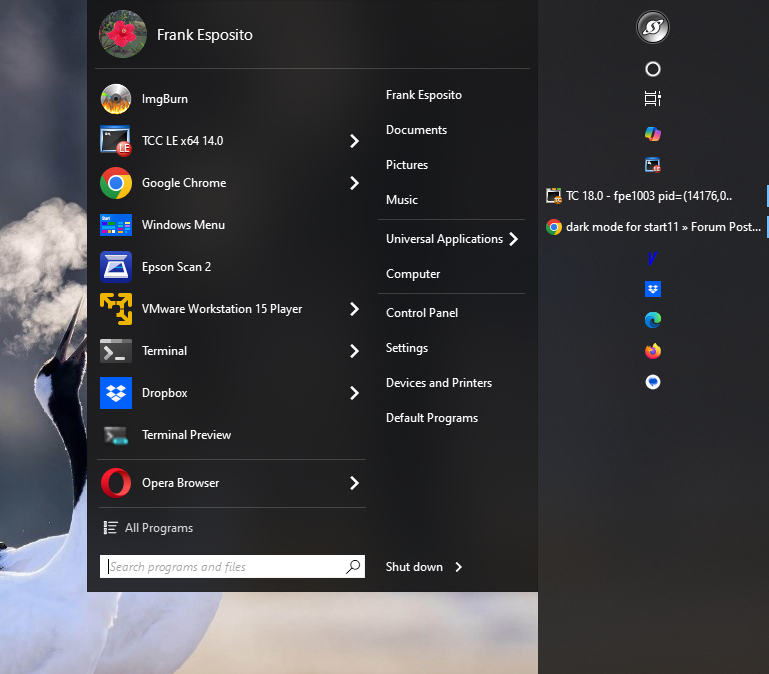The width and height of the screenshot is (769, 674).
Task: Open Dropbox taskbar icon
Action: coord(653,289)
